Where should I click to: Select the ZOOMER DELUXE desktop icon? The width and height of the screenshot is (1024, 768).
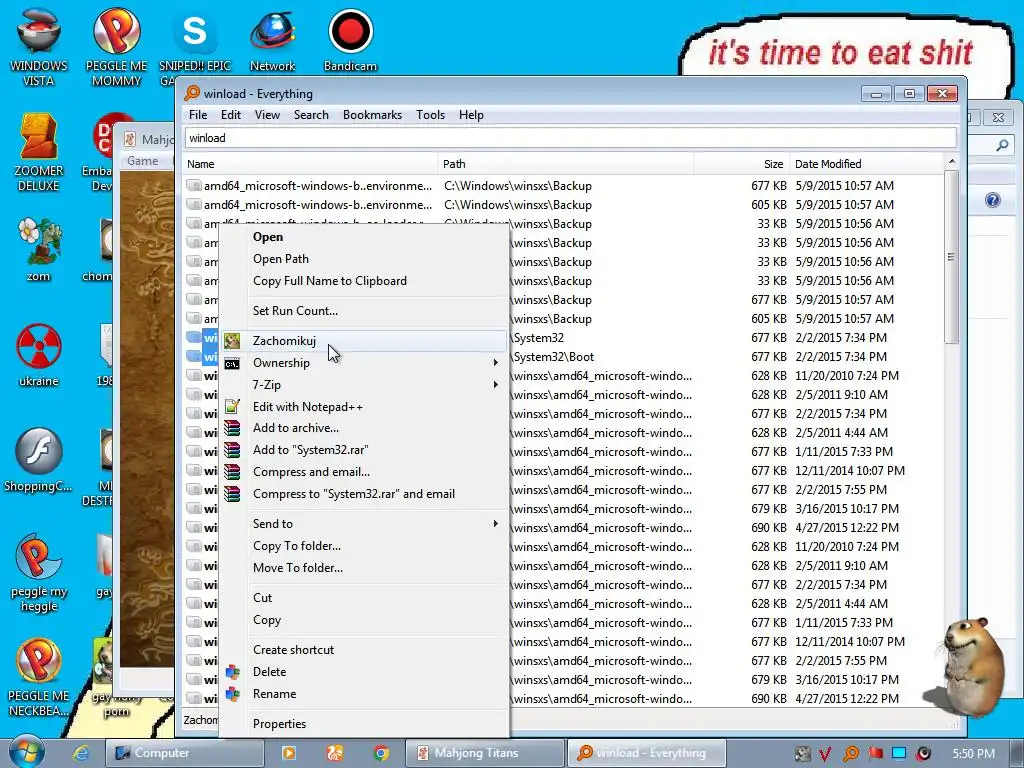pyautogui.click(x=39, y=153)
